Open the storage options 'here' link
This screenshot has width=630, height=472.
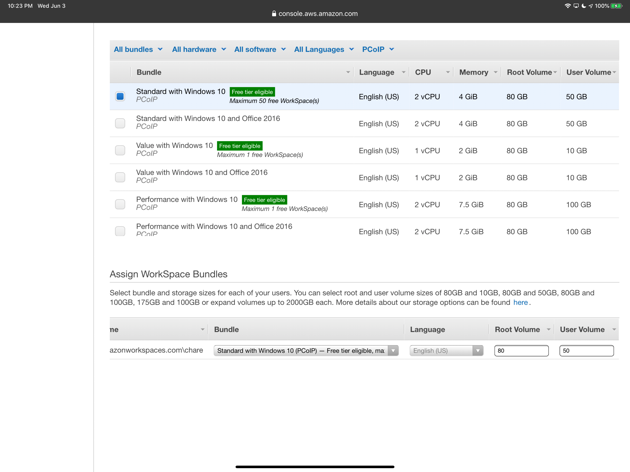click(521, 302)
